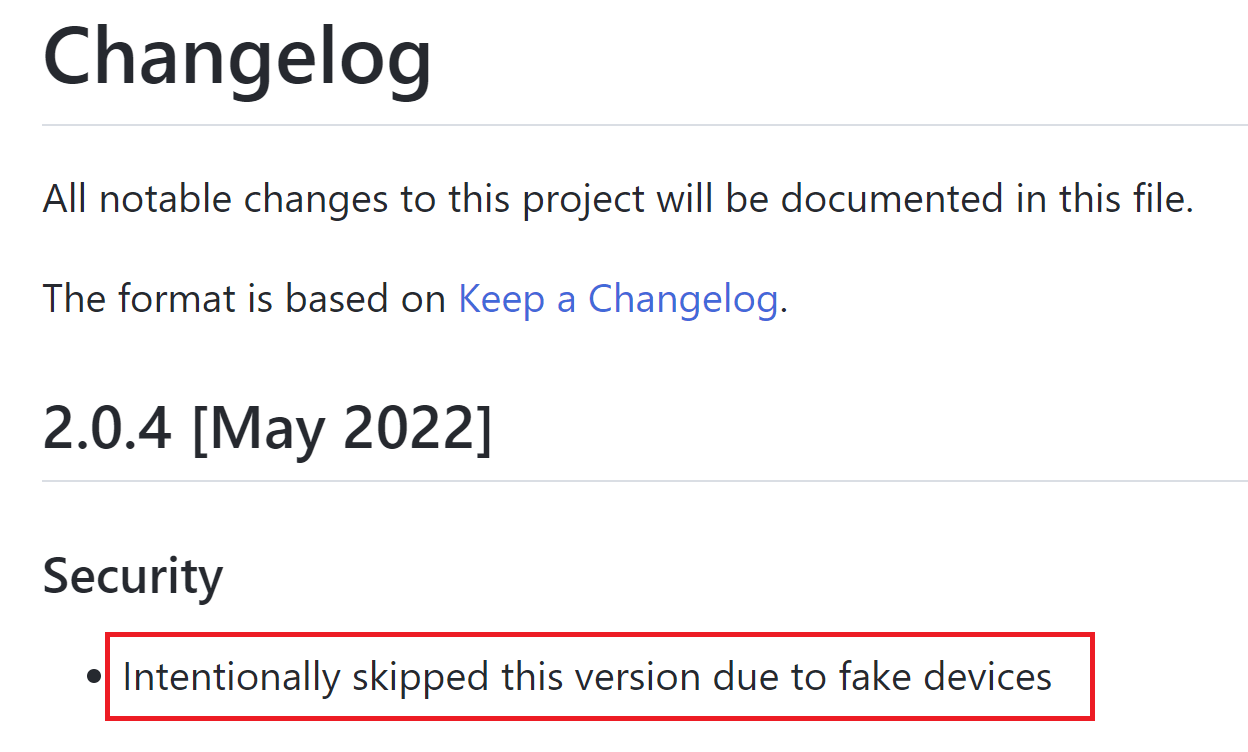This screenshot has height=752, width=1248.
Task: Click the 2.0.4 version number
Action: pos(107,428)
